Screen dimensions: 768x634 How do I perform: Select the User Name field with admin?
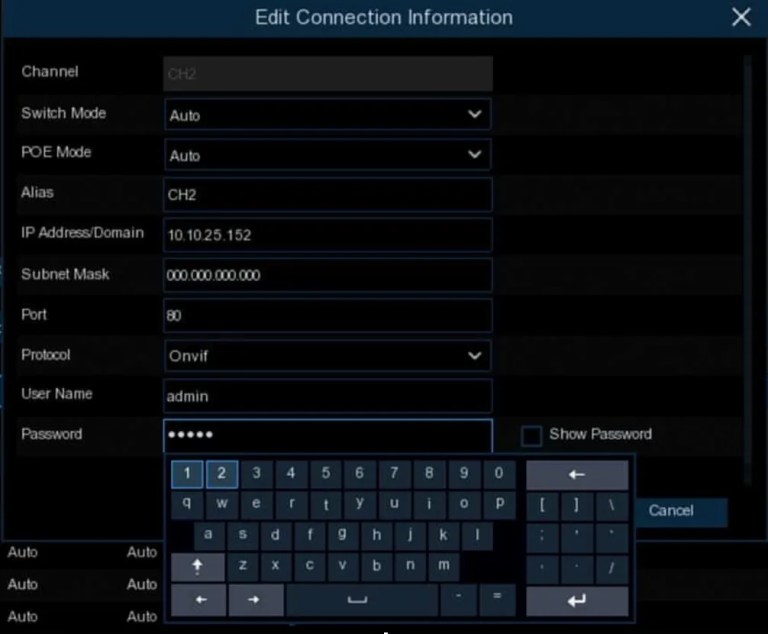point(327,395)
